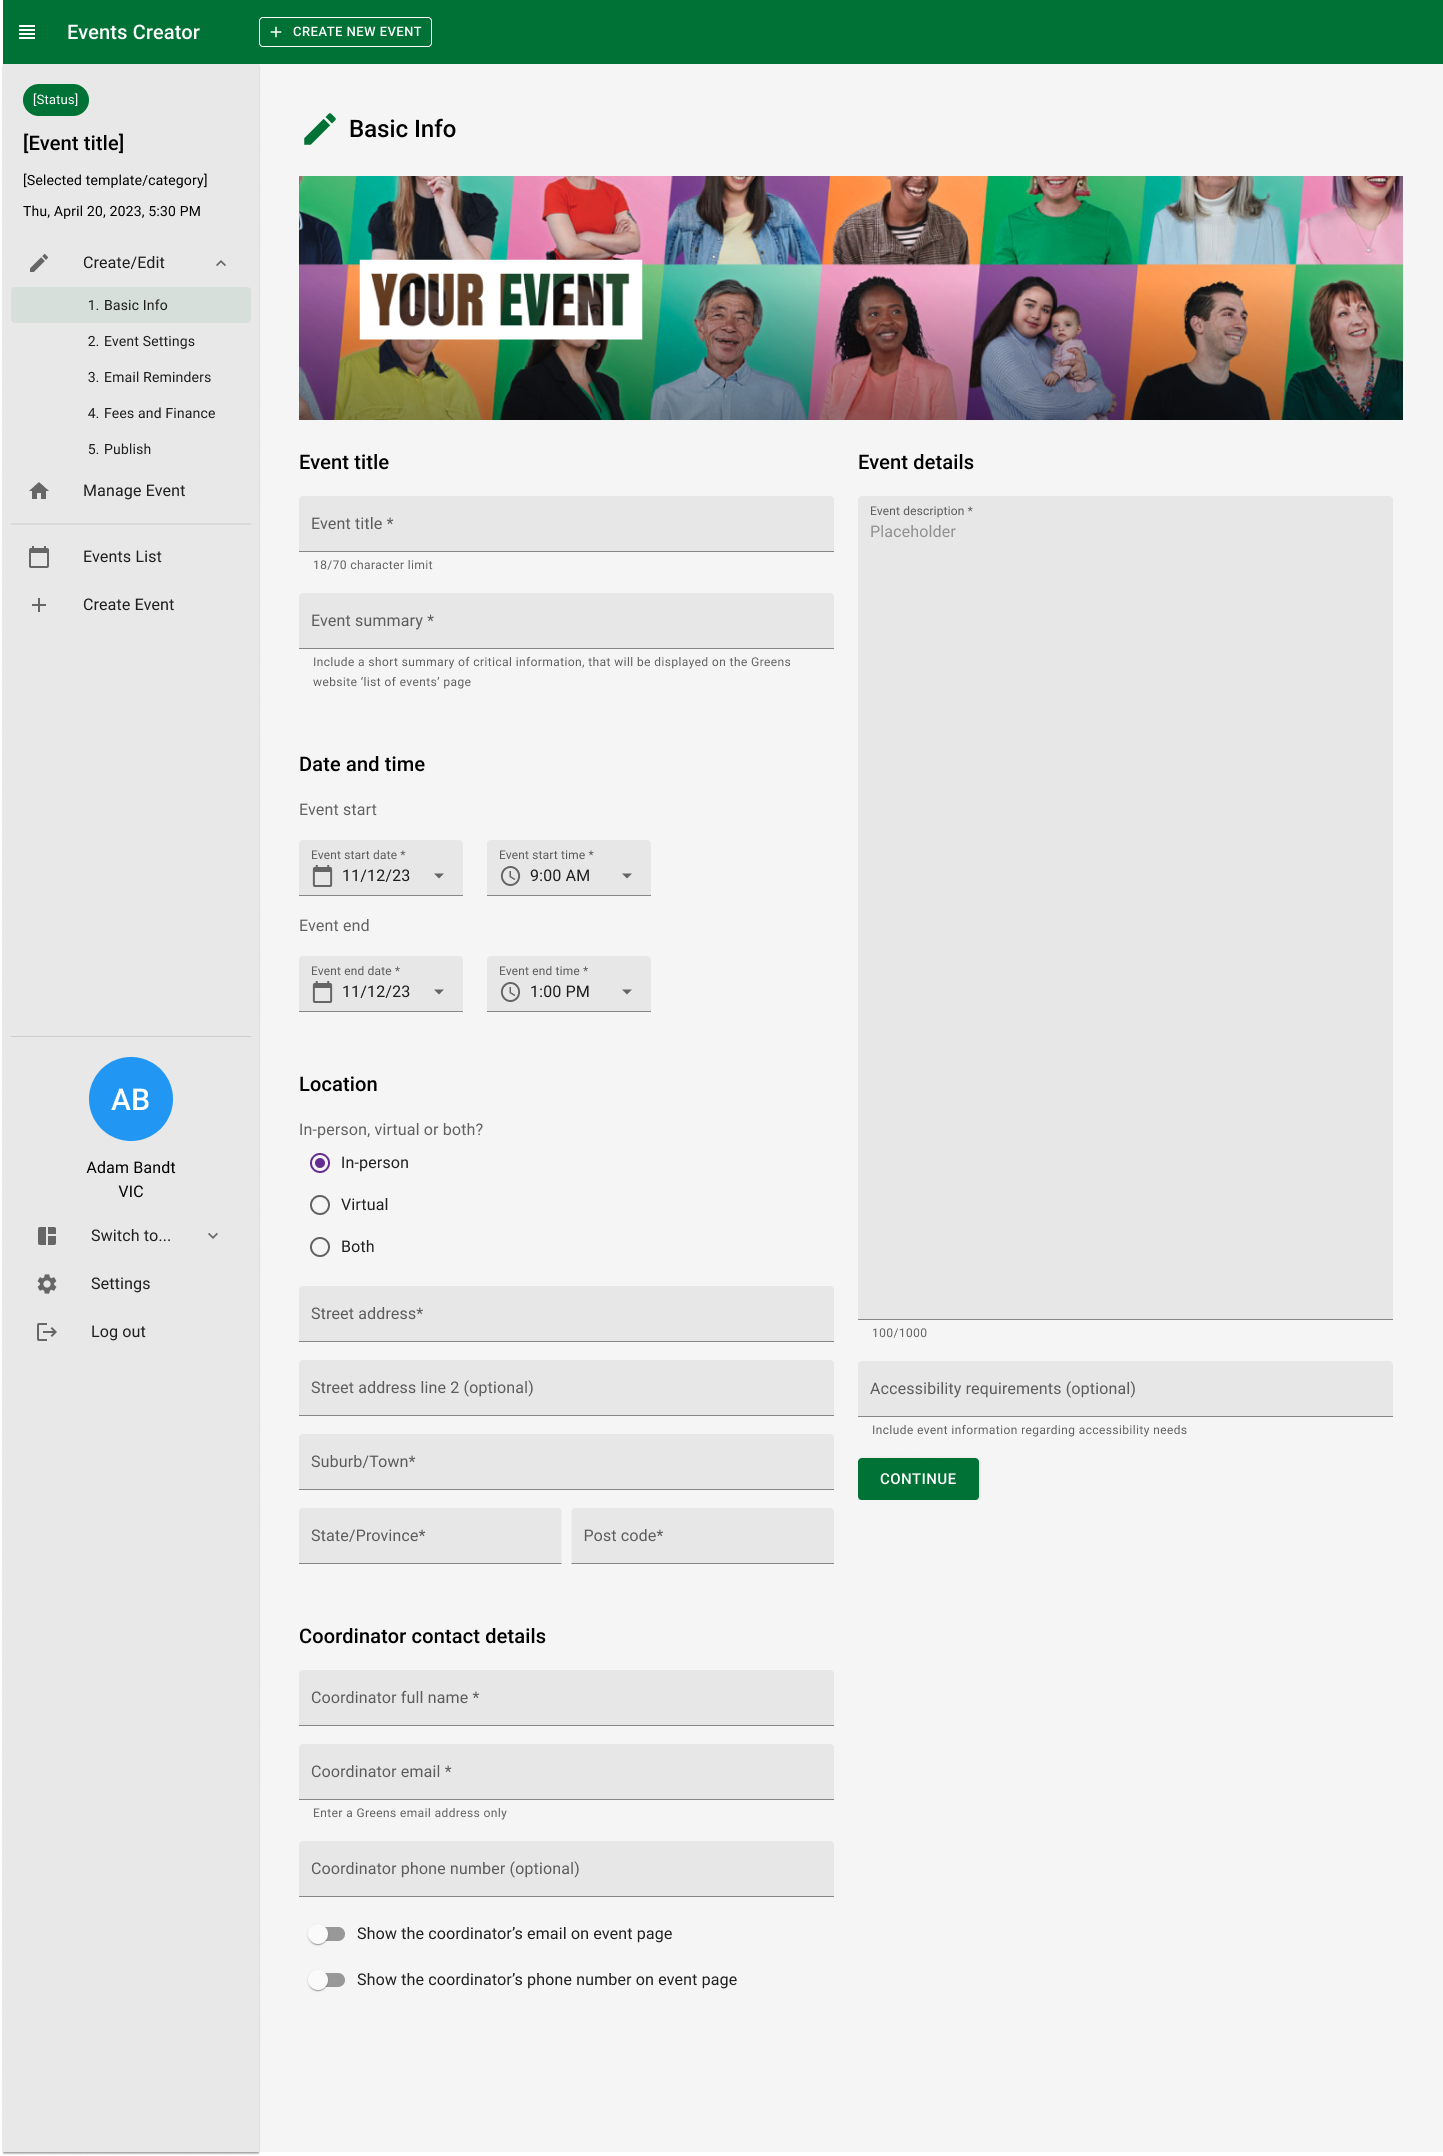This screenshot has width=1443, height=2156.
Task: Click the Basic Info pencil icon
Action: tap(319, 129)
